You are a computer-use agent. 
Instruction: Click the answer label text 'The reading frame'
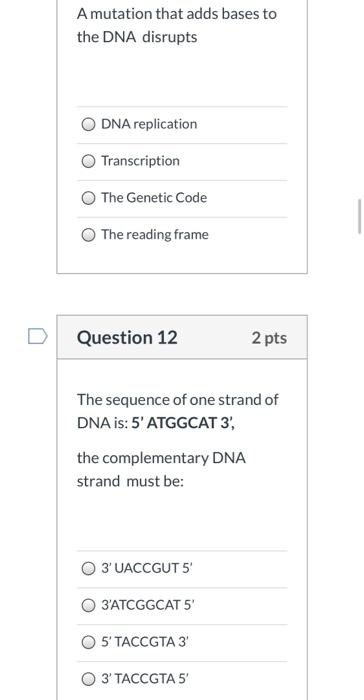155,234
